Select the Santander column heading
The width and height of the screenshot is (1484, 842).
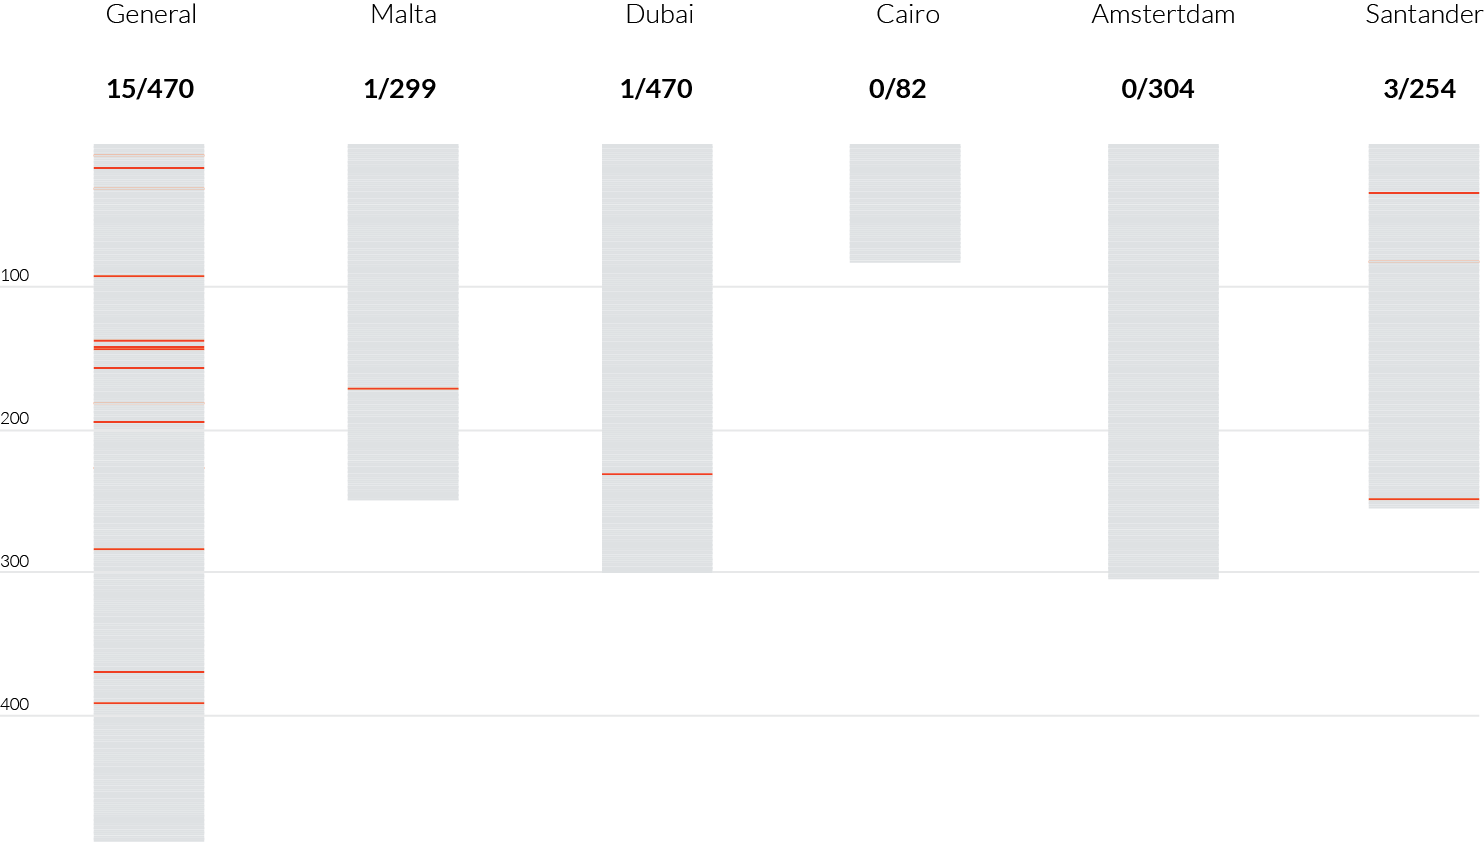tap(1424, 14)
